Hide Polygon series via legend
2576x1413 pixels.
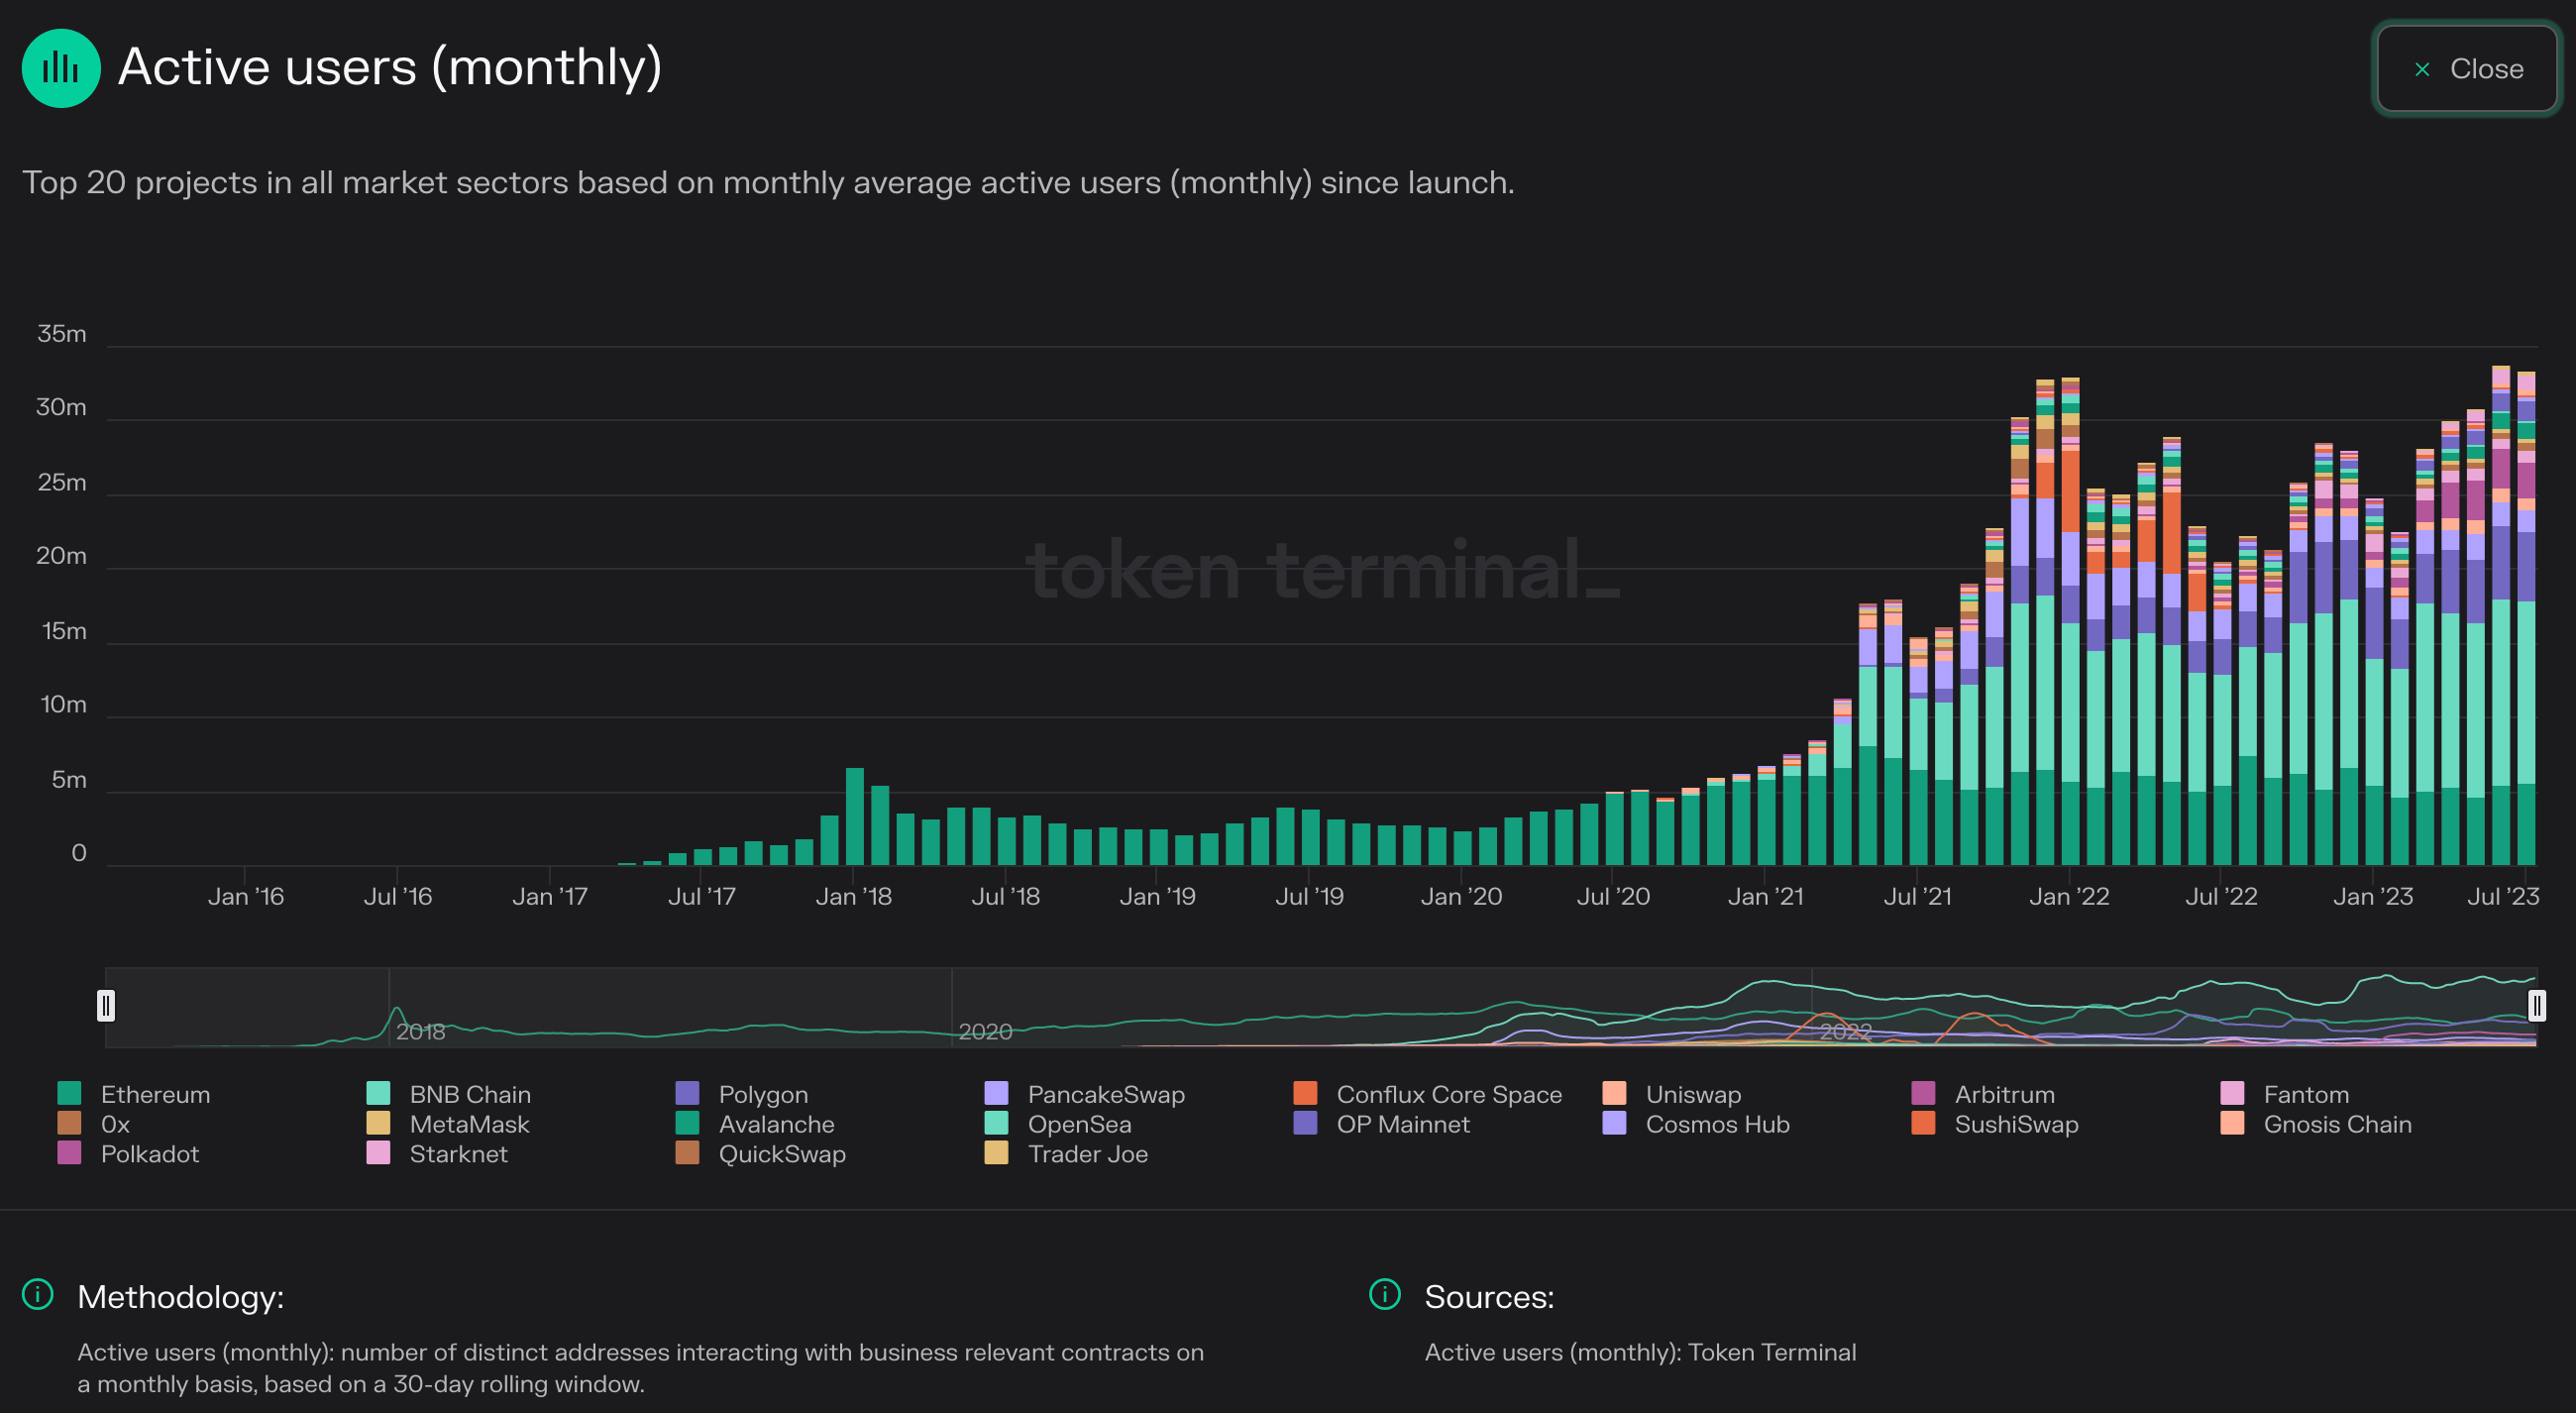click(x=762, y=1094)
